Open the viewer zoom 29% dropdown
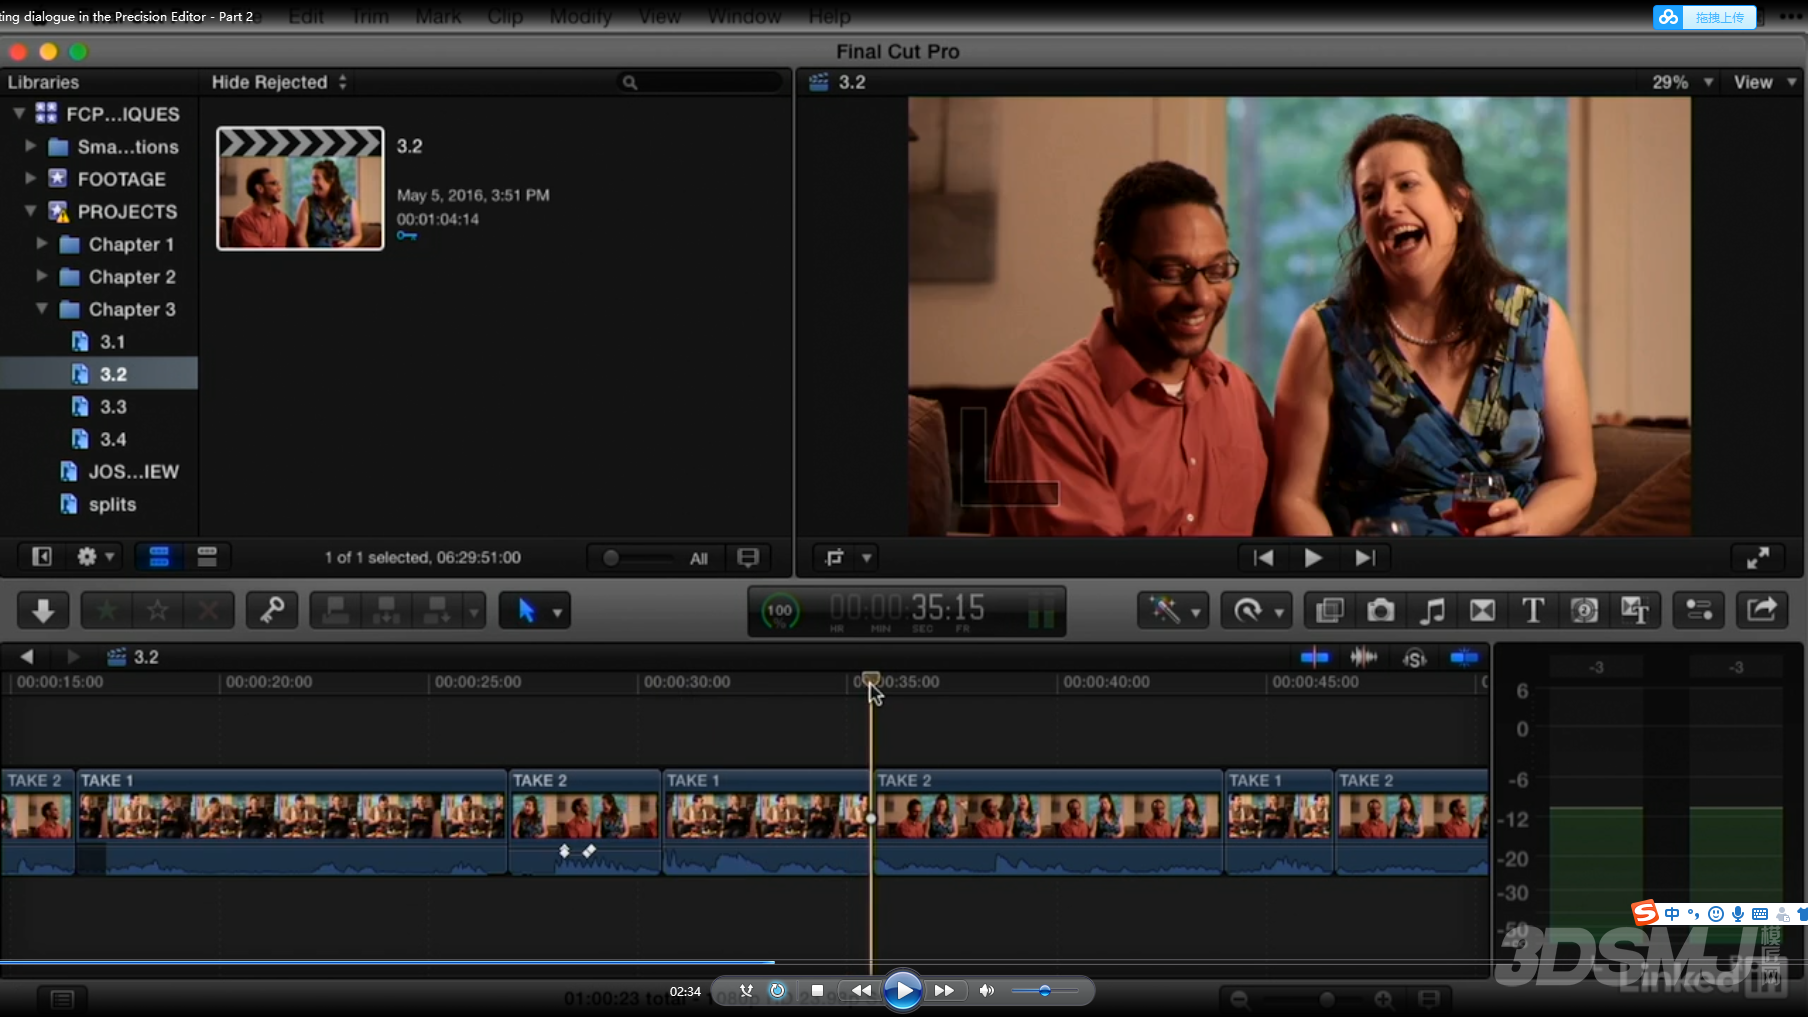Image resolution: width=1808 pixels, height=1017 pixels. click(1683, 82)
